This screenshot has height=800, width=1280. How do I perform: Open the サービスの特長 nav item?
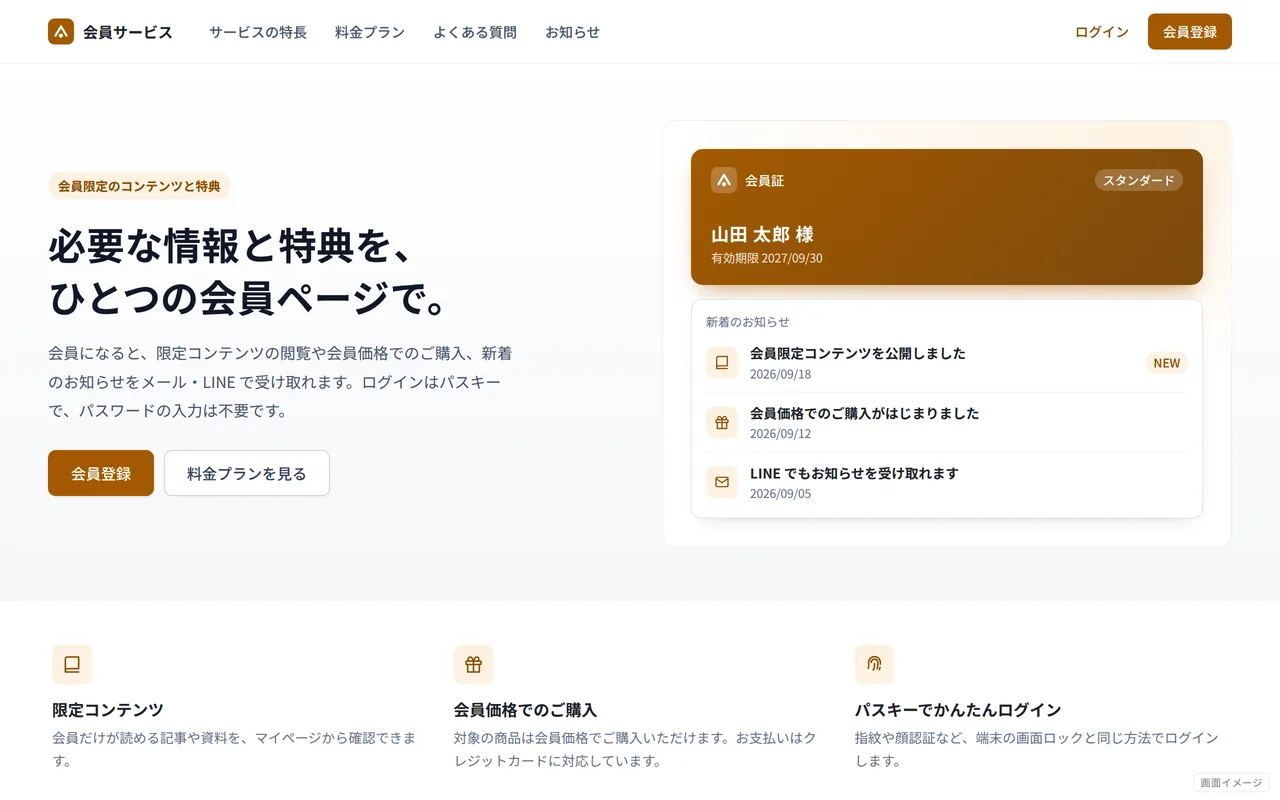[x=258, y=32]
